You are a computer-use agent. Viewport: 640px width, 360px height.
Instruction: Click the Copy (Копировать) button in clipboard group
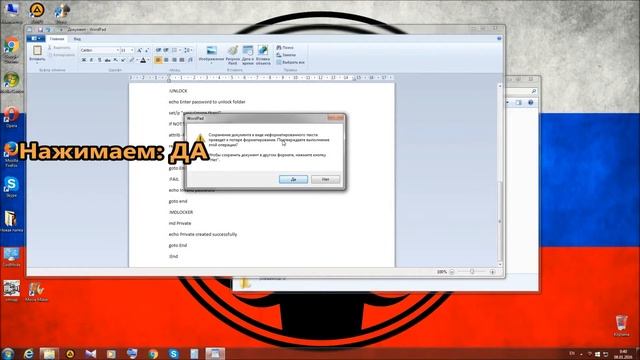tap(61, 55)
